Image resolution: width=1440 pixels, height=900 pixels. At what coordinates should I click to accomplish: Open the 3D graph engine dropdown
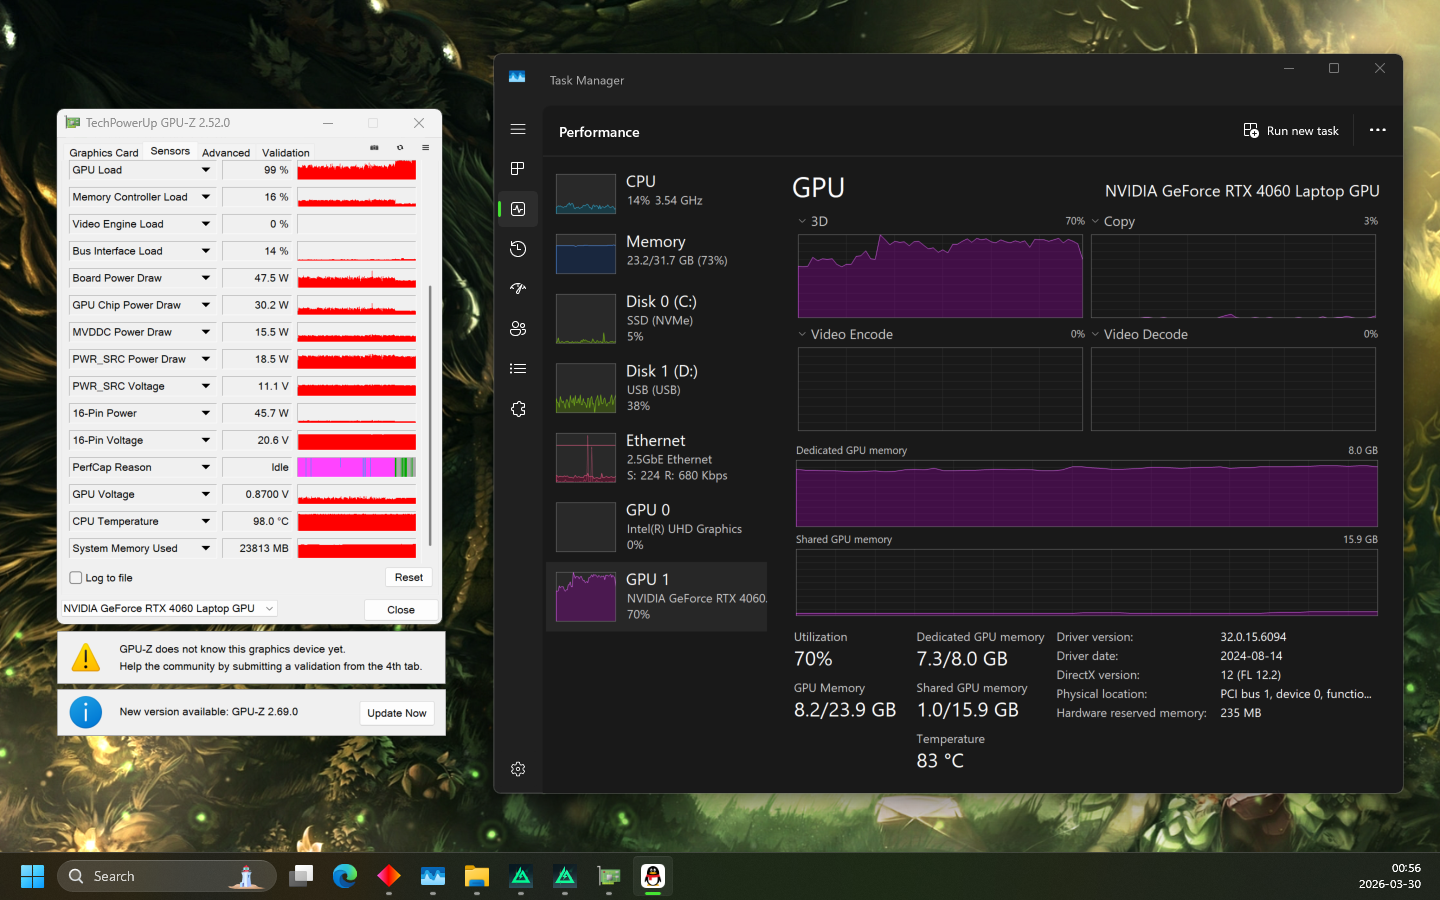click(802, 222)
